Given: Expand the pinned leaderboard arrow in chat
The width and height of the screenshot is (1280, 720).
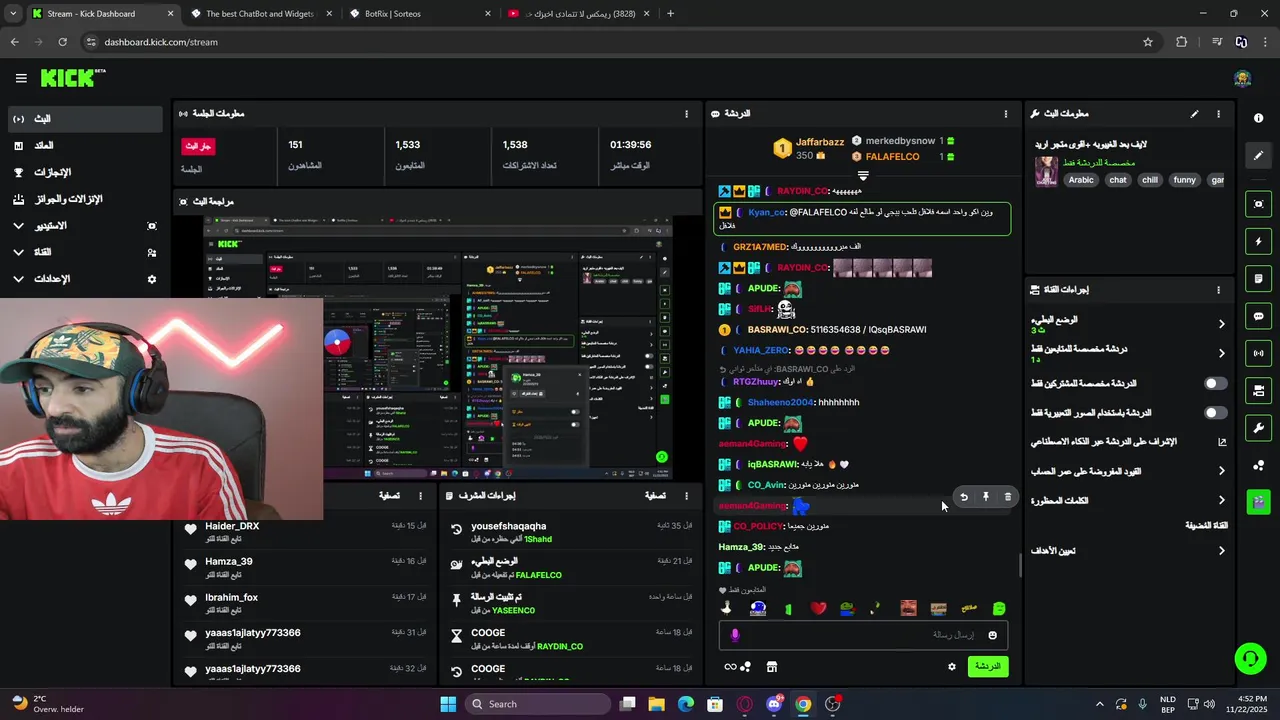Looking at the screenshot, I should tap(863, 176).
